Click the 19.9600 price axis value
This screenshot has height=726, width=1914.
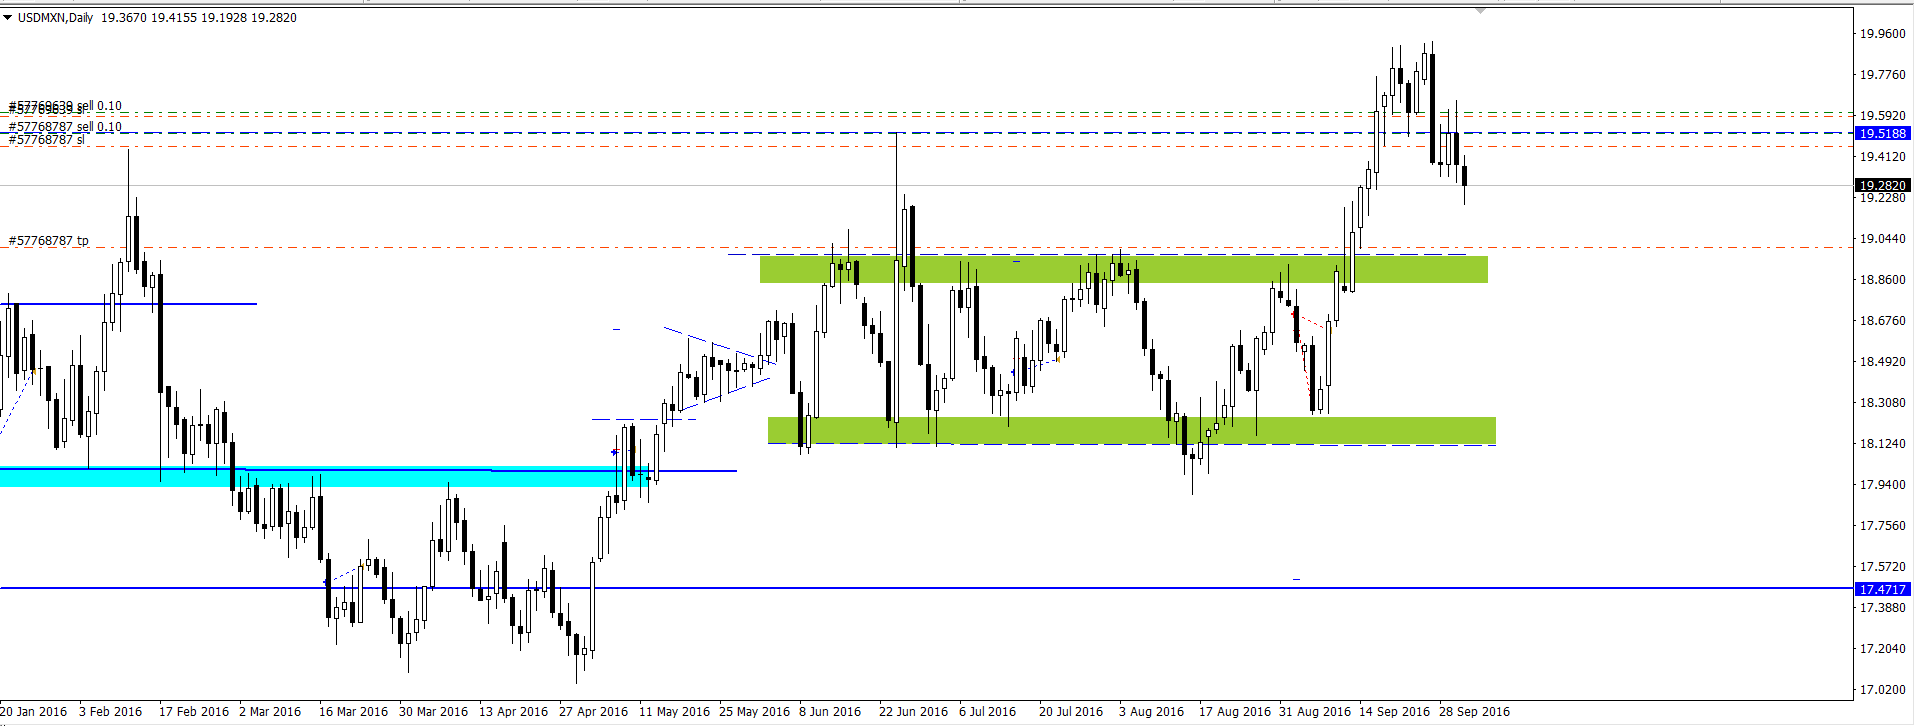[1882, 33]
